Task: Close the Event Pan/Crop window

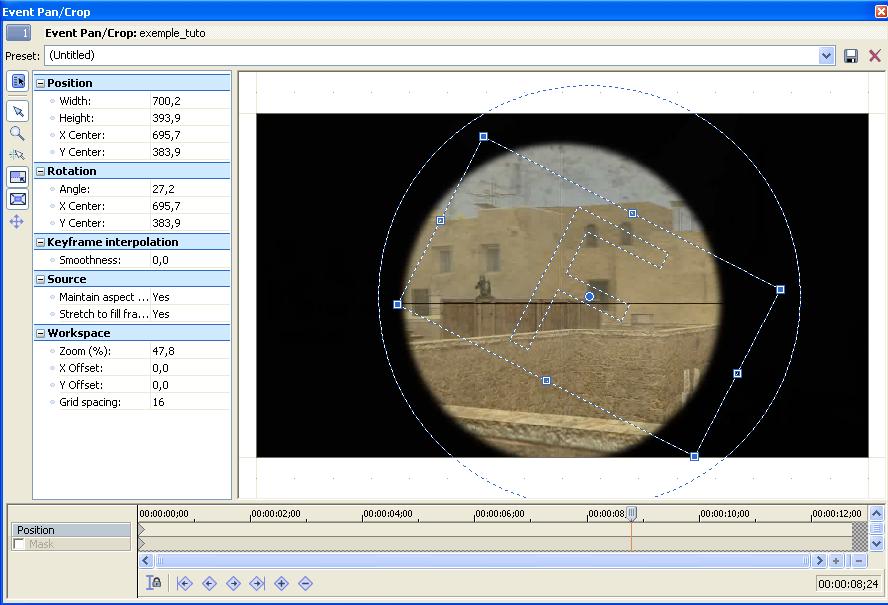Action: (881, 11)
